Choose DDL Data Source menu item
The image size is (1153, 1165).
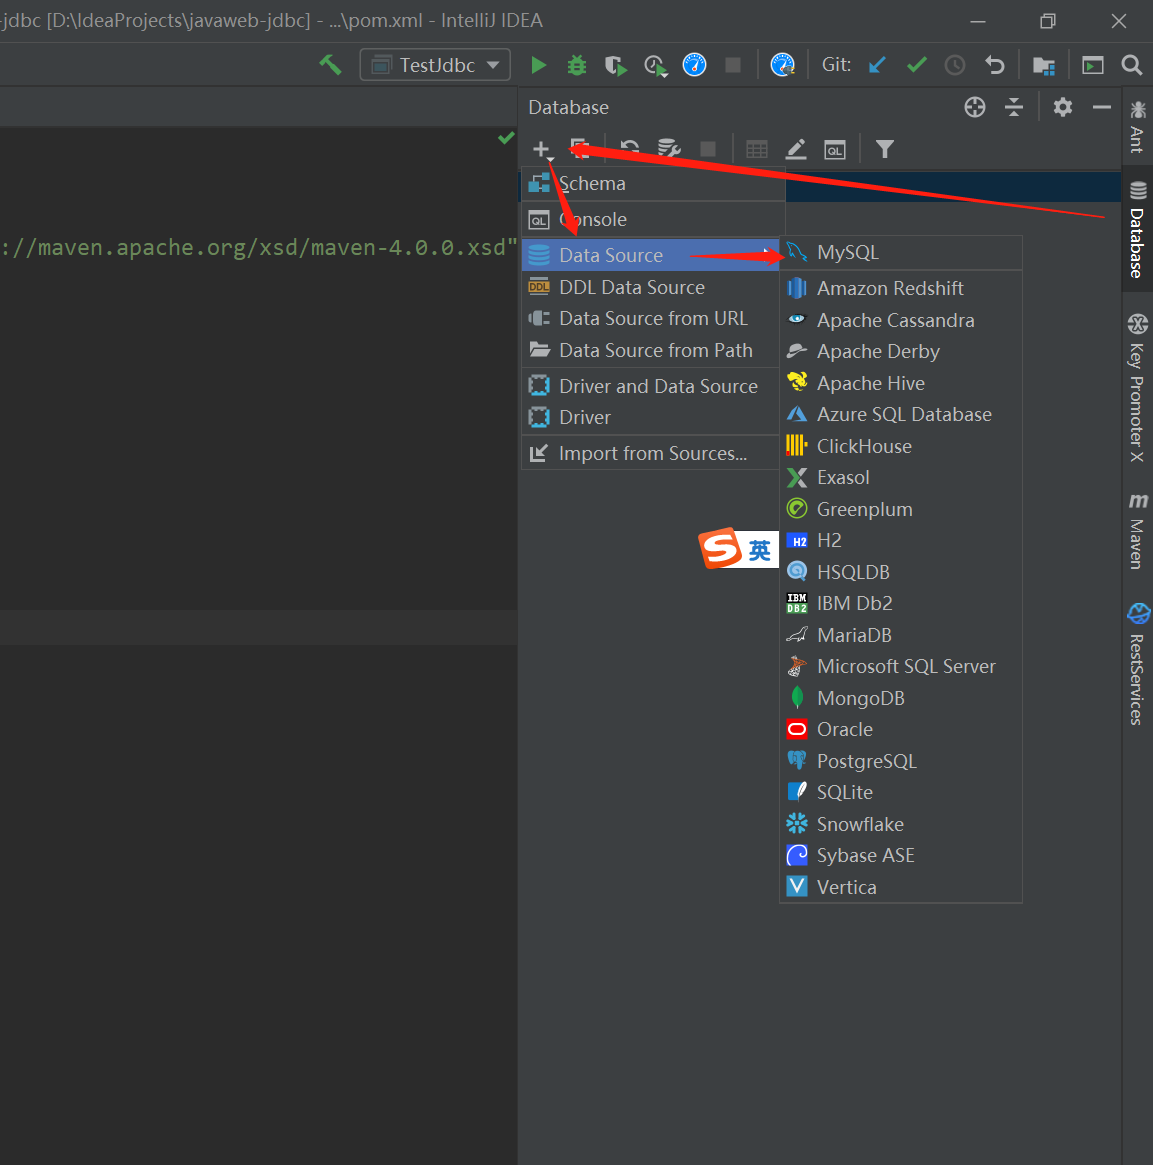[651, 287]
